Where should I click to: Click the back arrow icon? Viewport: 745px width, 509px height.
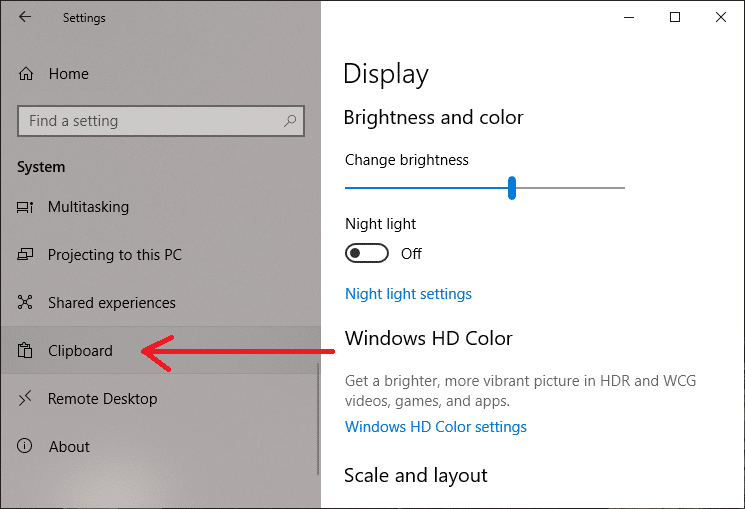(24, 17)
